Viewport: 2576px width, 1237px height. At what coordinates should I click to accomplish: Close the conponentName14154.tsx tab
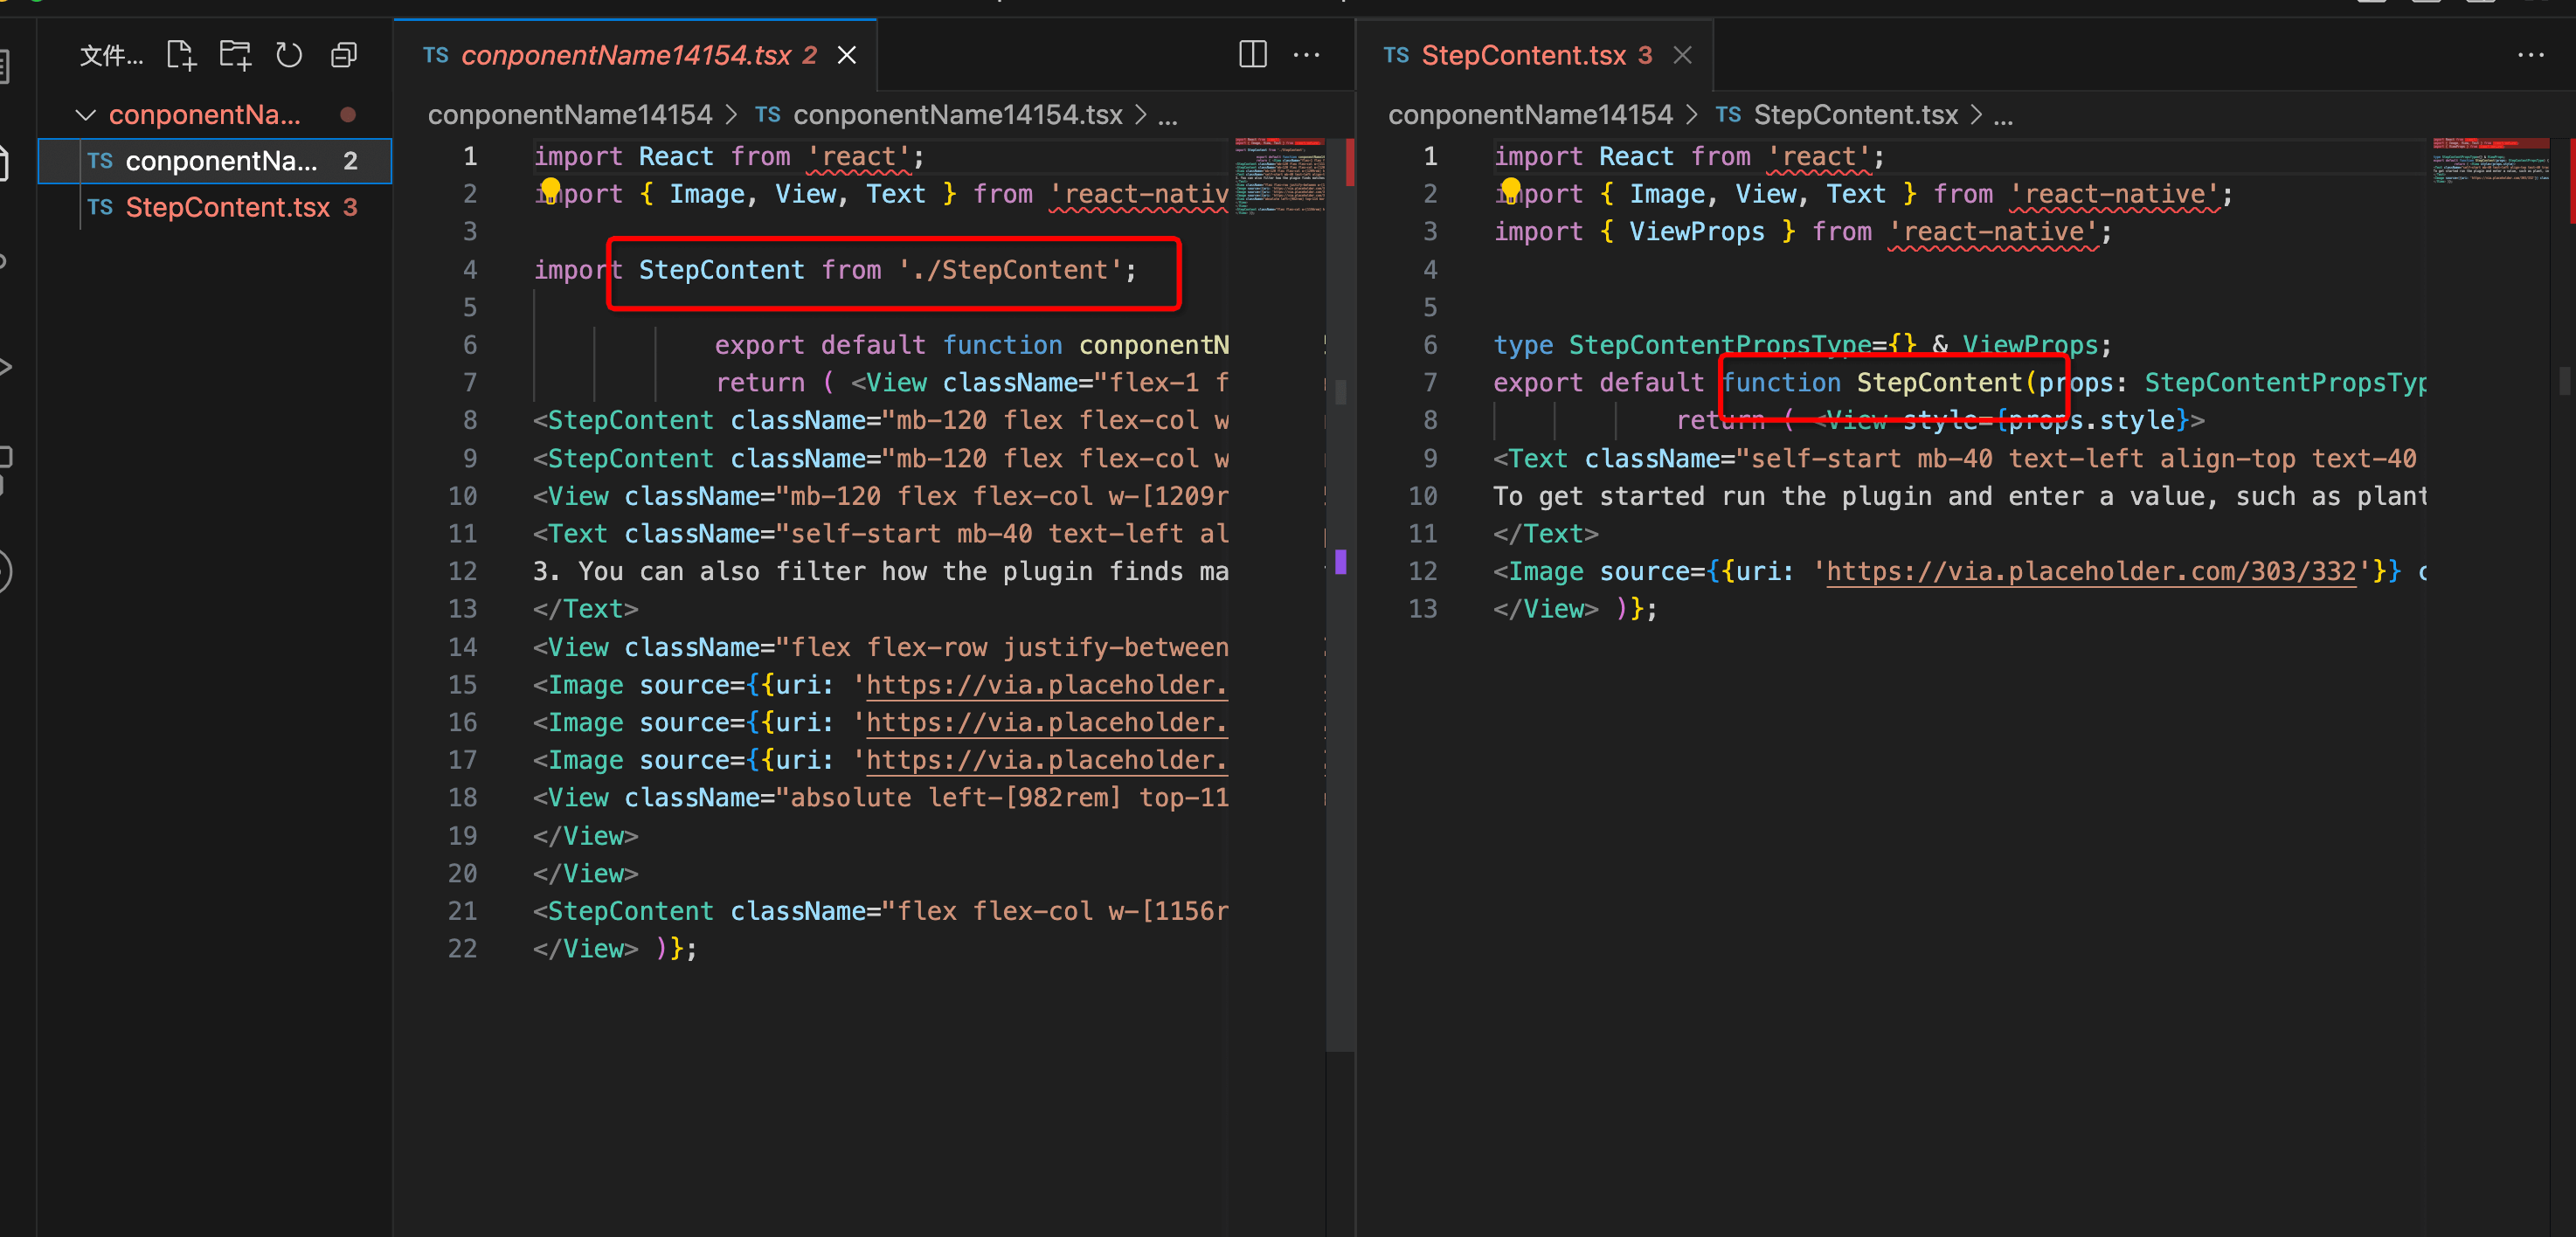(x=847, y=55)
